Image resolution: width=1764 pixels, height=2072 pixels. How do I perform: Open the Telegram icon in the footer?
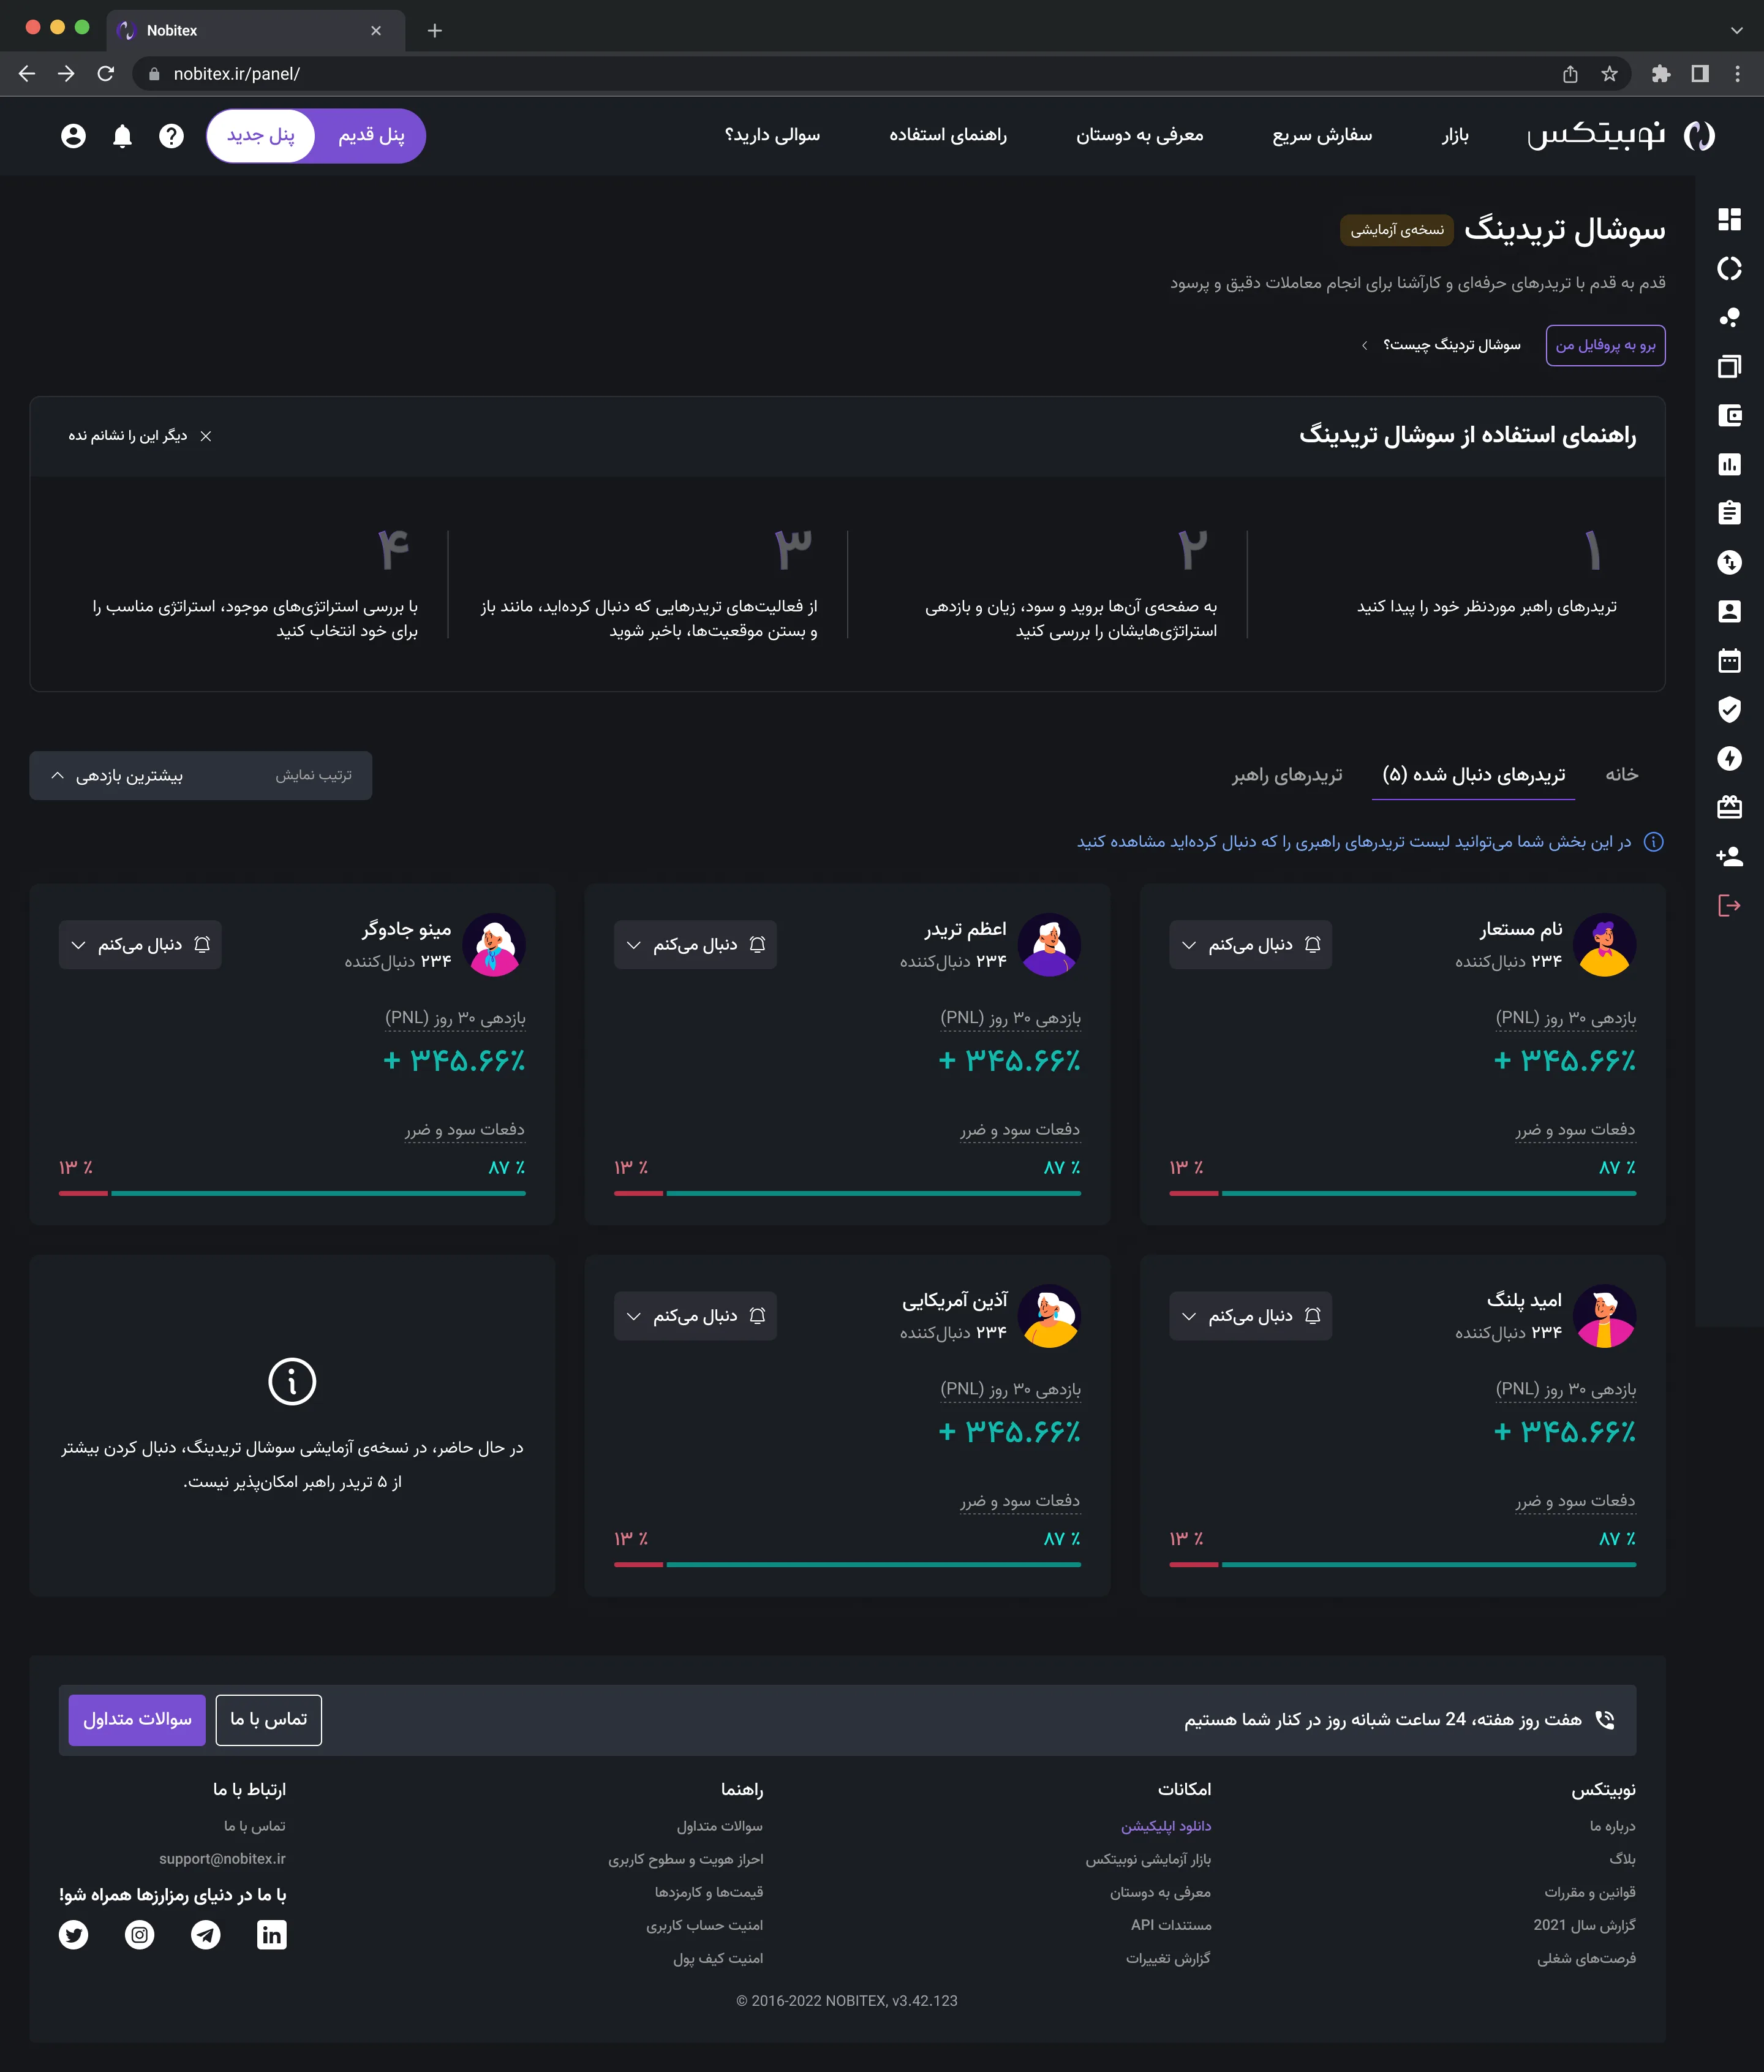tap(205, 1935)
